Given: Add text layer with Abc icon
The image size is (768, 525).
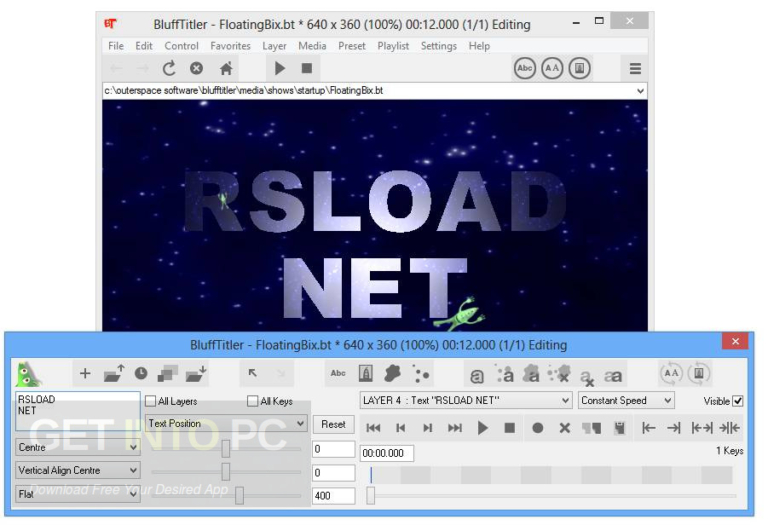Looking at the screenshot, I should click(x=338, y=373).
